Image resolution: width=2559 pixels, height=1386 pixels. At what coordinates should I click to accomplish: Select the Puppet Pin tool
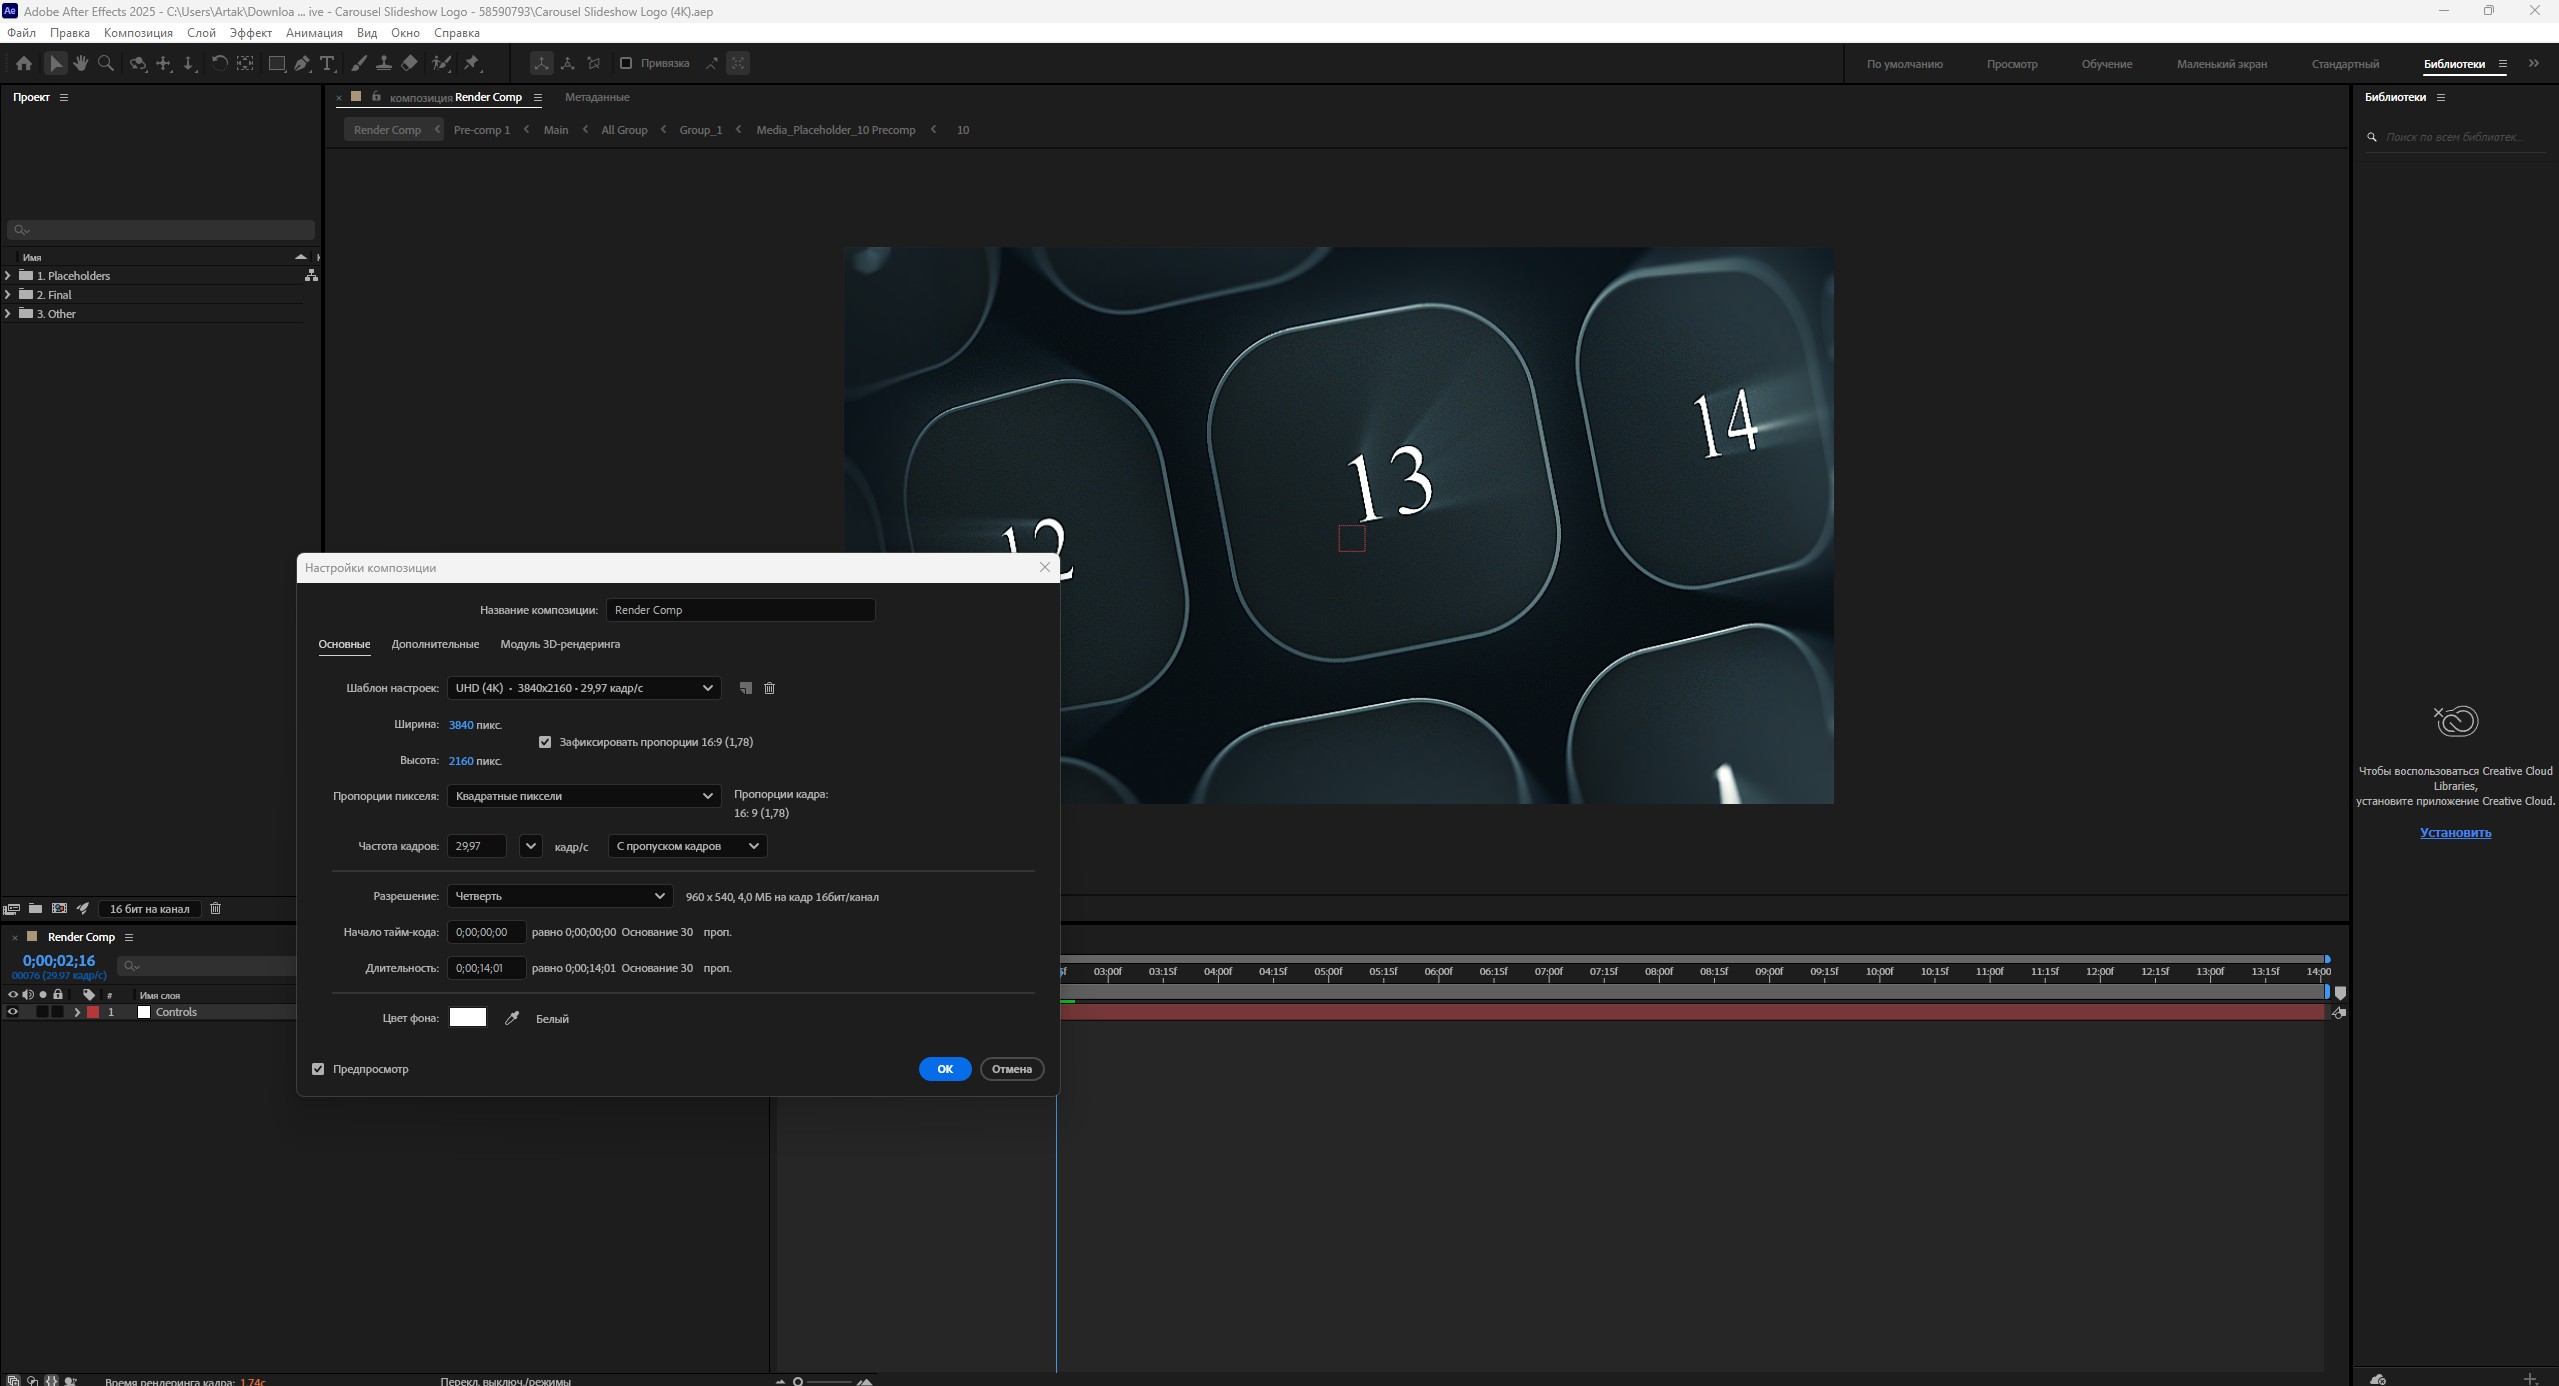[472, 63]
